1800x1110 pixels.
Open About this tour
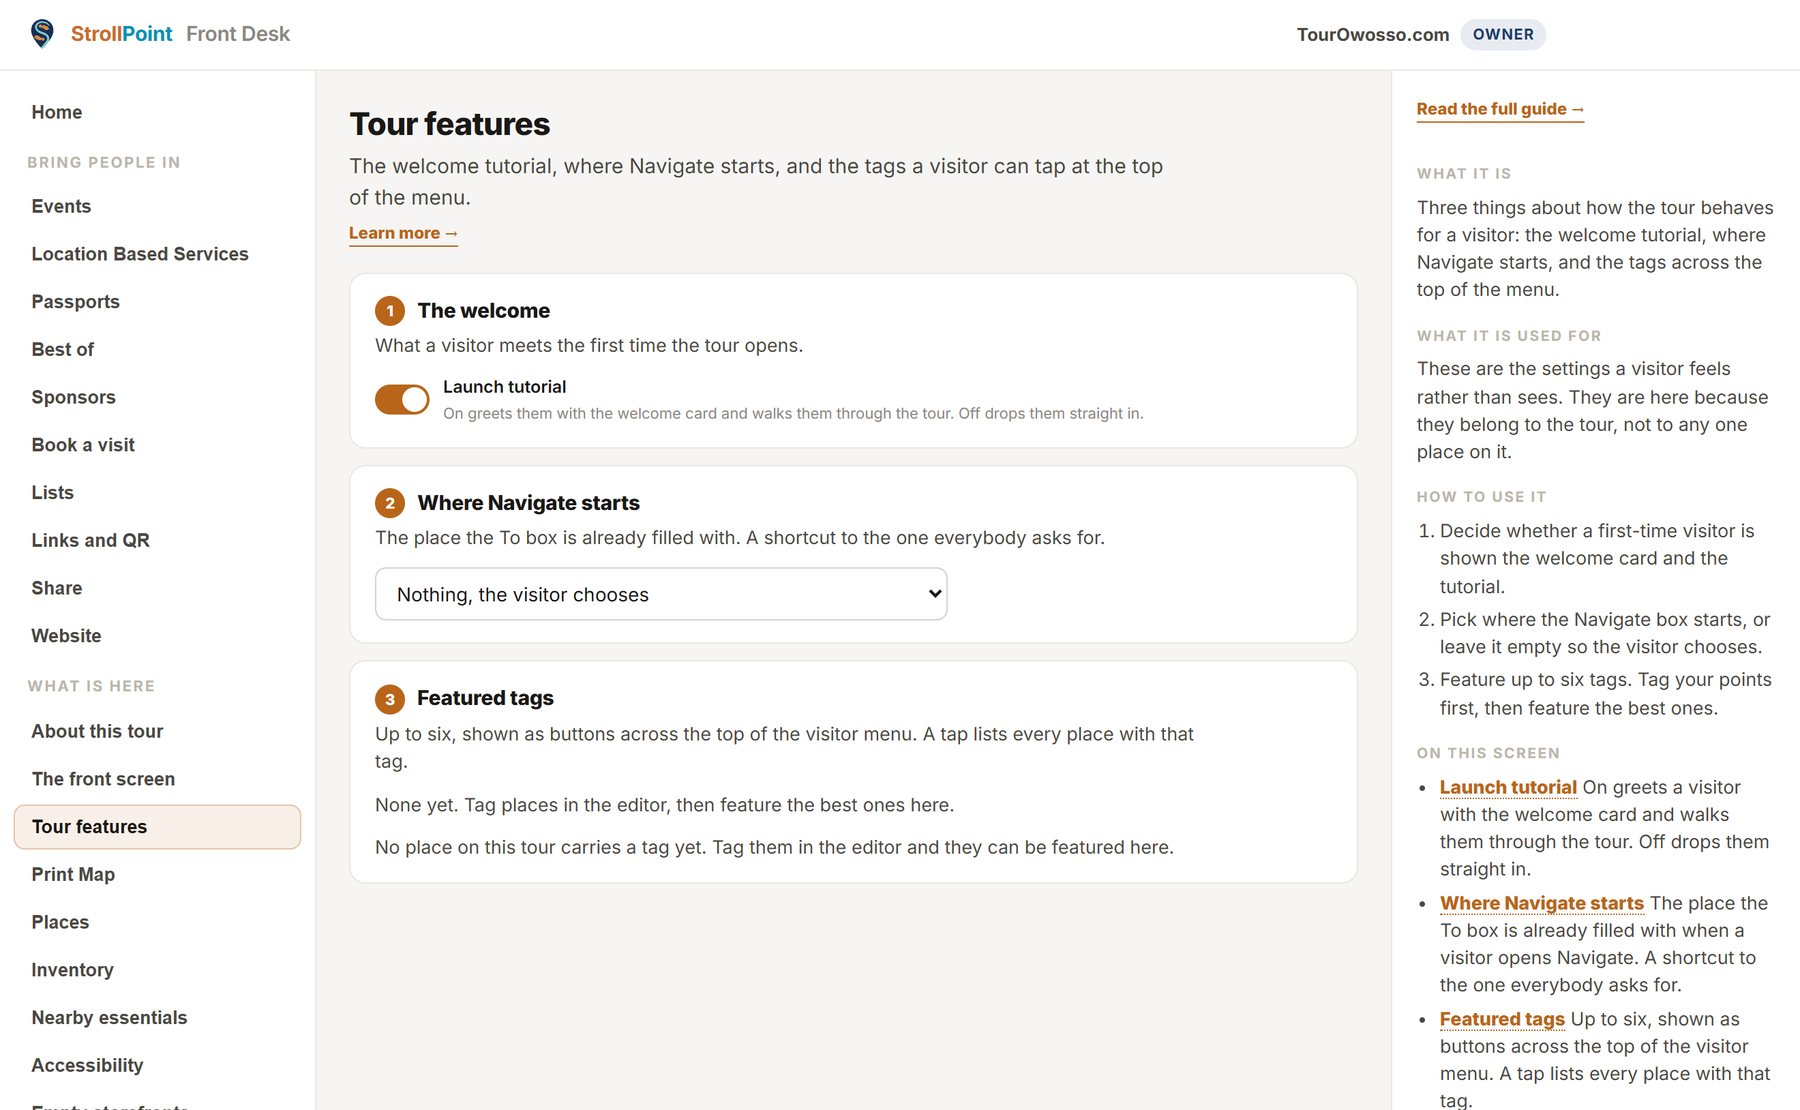[97, 731]
